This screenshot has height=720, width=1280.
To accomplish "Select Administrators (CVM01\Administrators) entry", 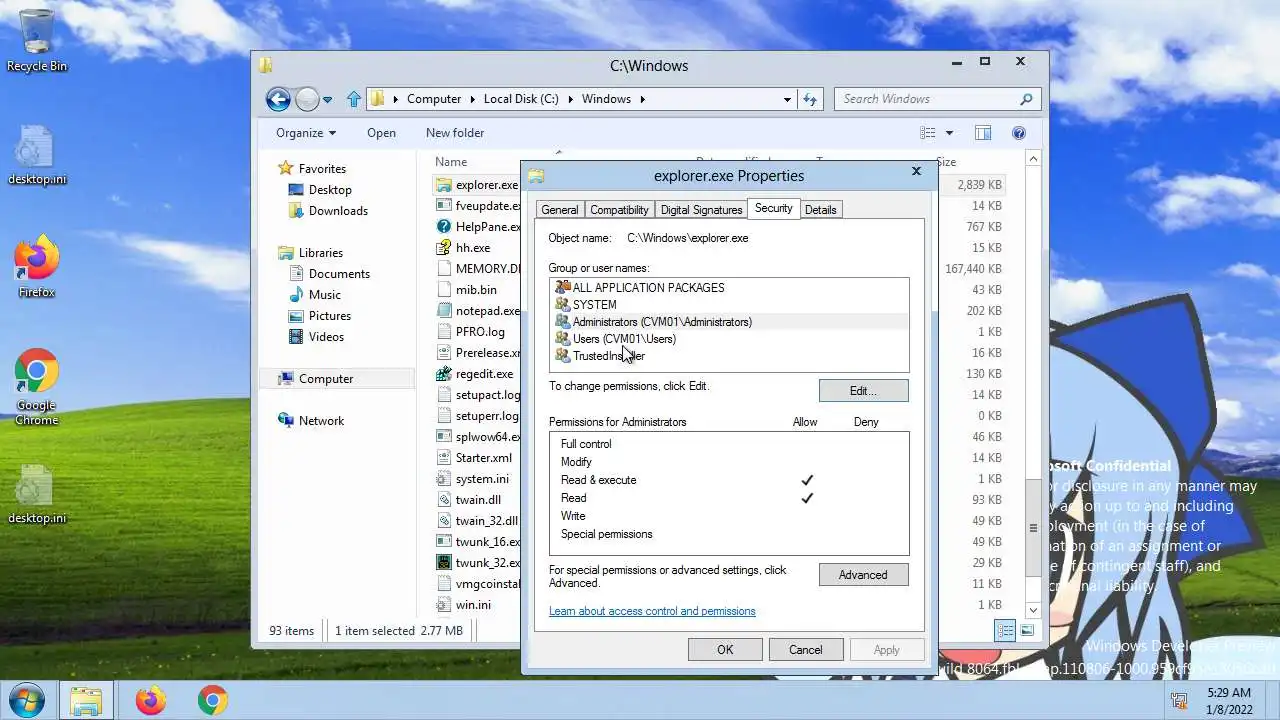I will tap(662, 322).
